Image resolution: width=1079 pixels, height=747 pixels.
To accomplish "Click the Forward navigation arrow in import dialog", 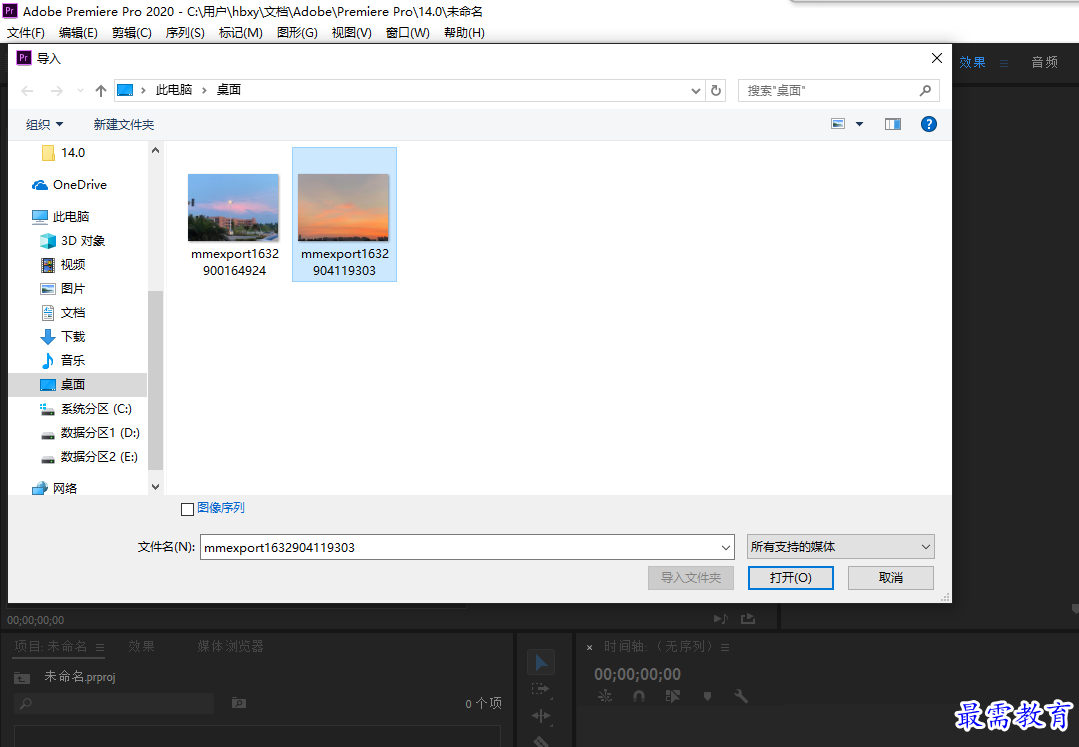I will (56, 91).
